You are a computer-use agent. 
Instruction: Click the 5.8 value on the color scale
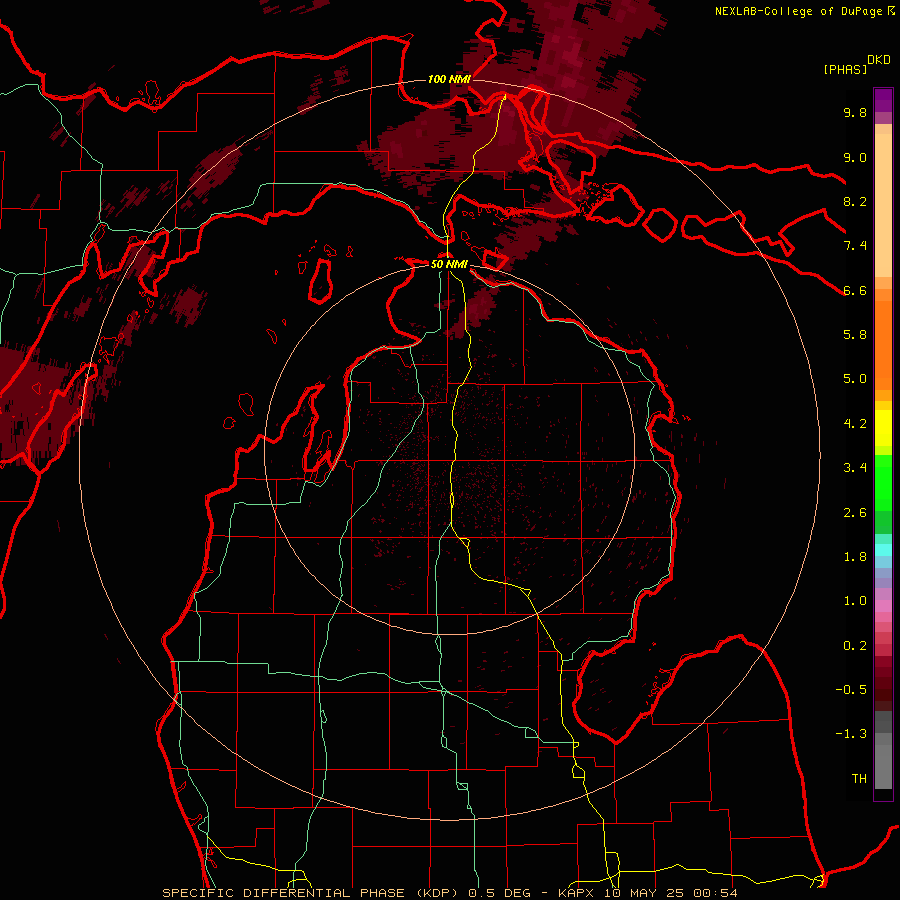(x=855, y=335)
